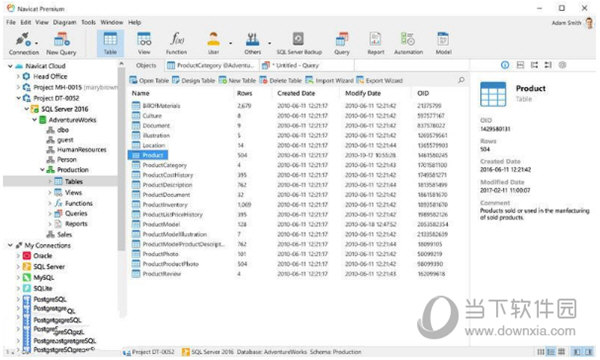Image resolution: width=600 pixels, height=360 pixels.
Task: Switch to the ProductCategory @Adventu... tab
Action: (212, 65)
